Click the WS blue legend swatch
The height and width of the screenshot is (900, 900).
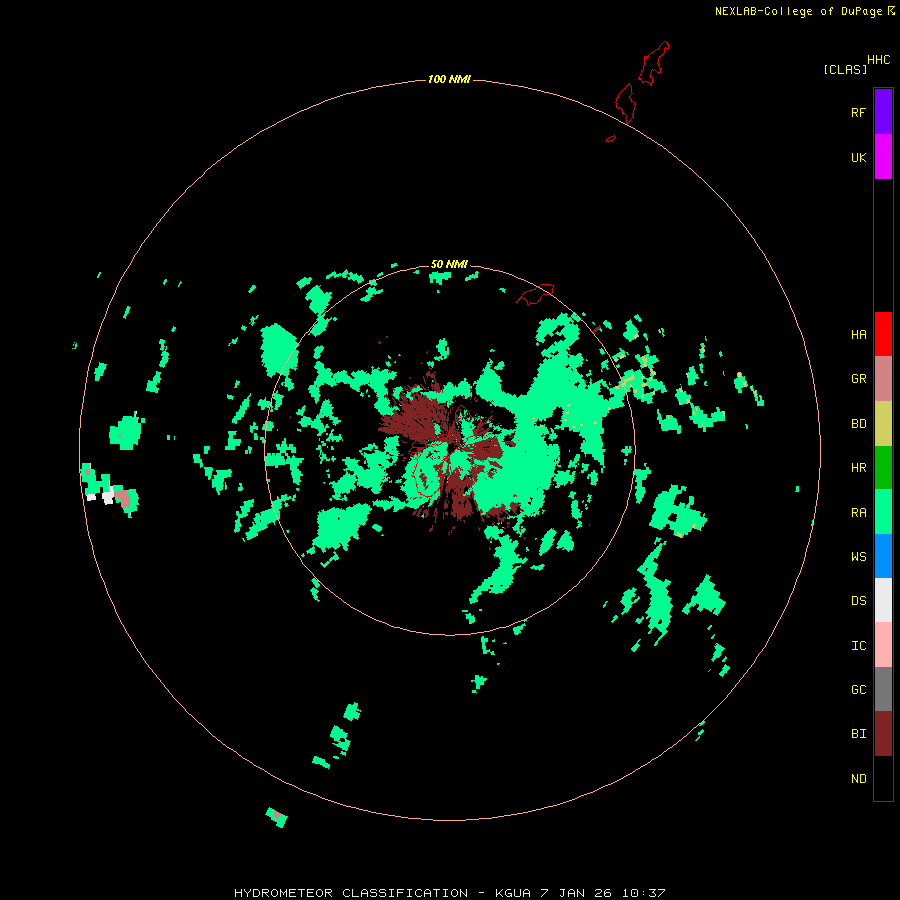[883, 556]
